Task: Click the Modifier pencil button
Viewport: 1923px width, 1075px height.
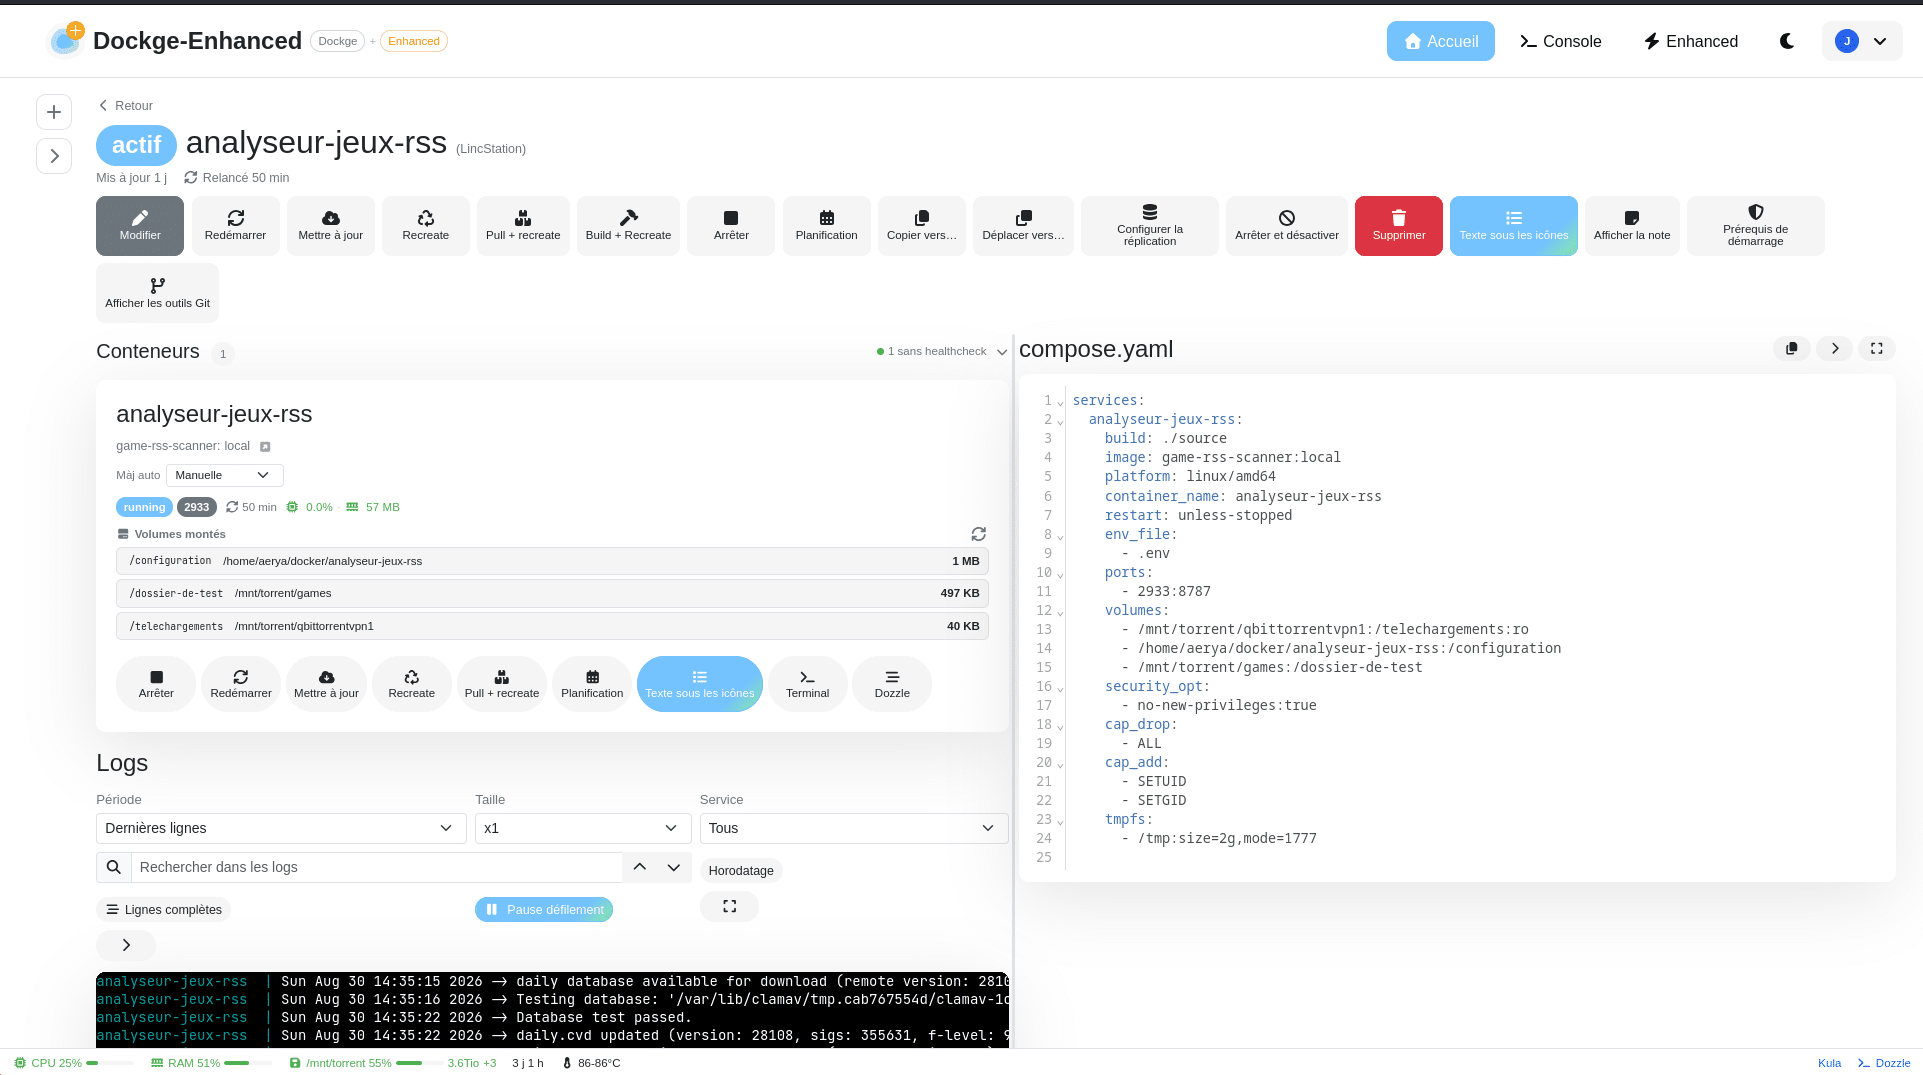Action: tap(140, 226)
